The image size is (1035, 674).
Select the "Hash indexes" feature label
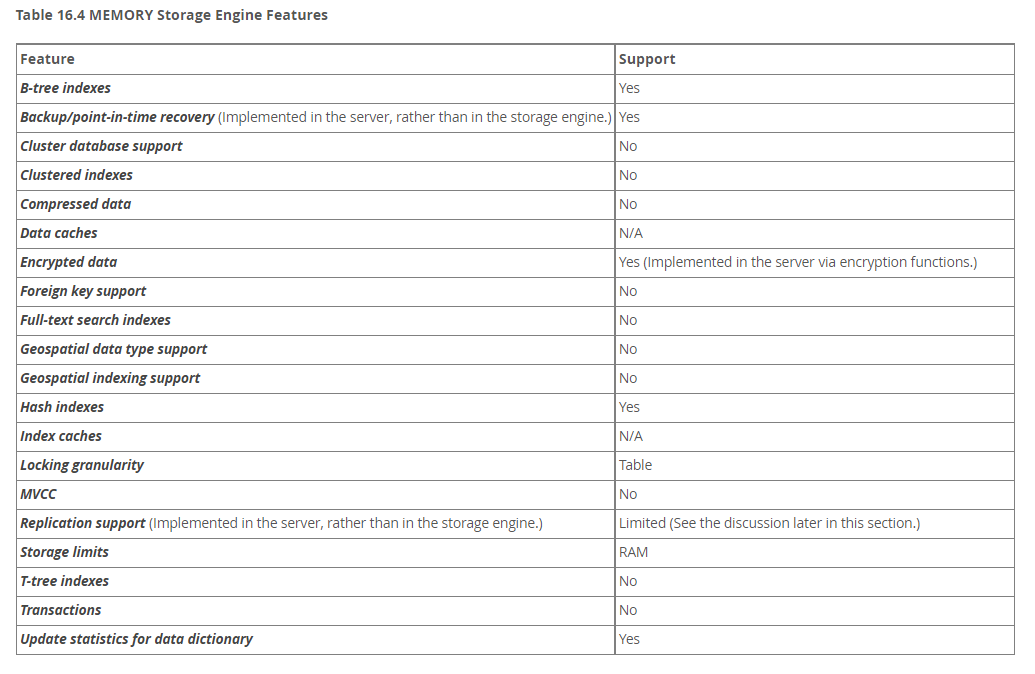62,407
